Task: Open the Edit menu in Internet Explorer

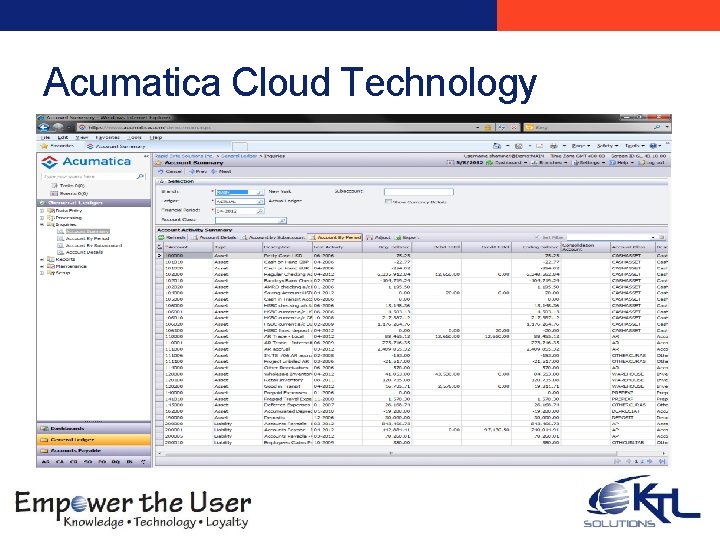Action: (62, 137)
